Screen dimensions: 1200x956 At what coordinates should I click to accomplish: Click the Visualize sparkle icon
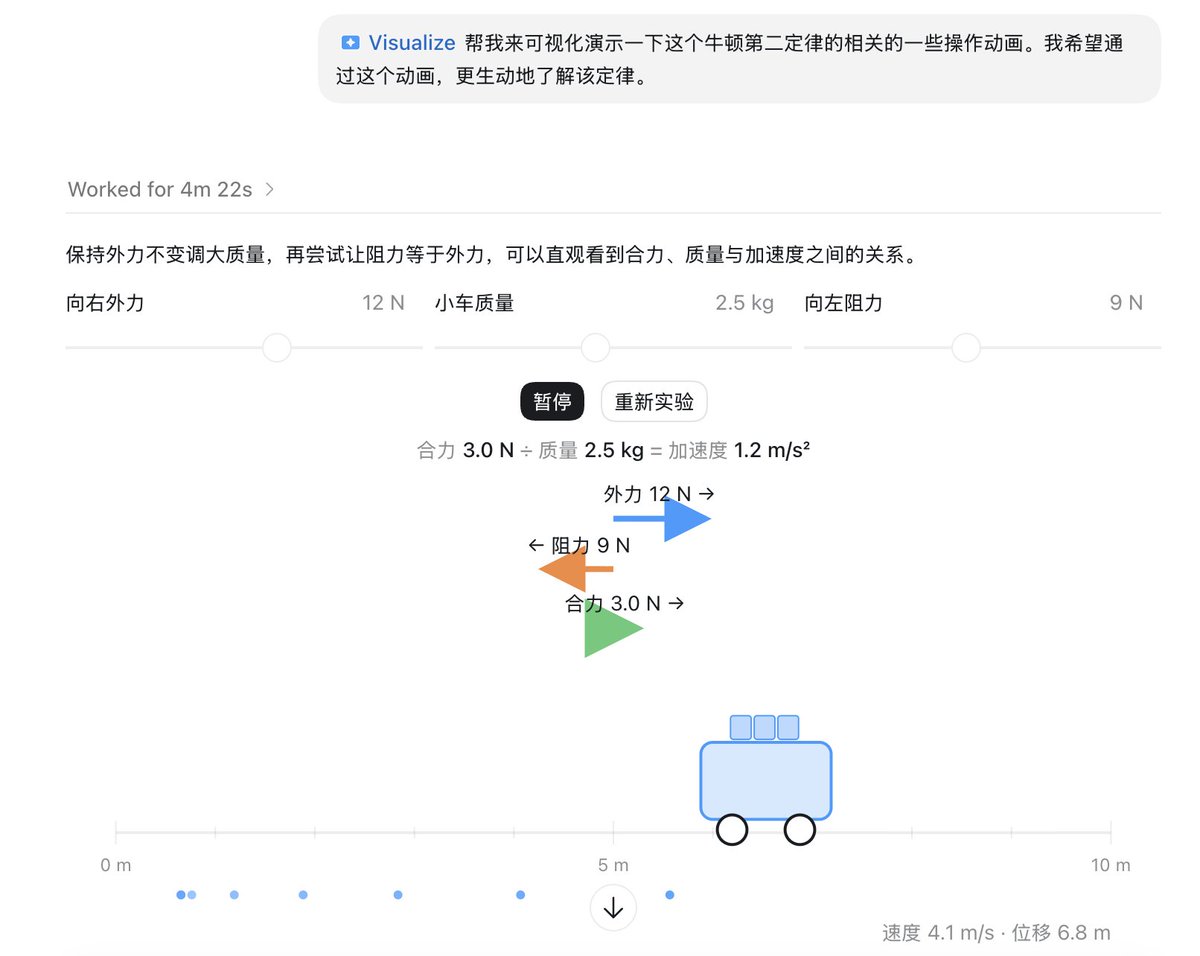(350, 43)
